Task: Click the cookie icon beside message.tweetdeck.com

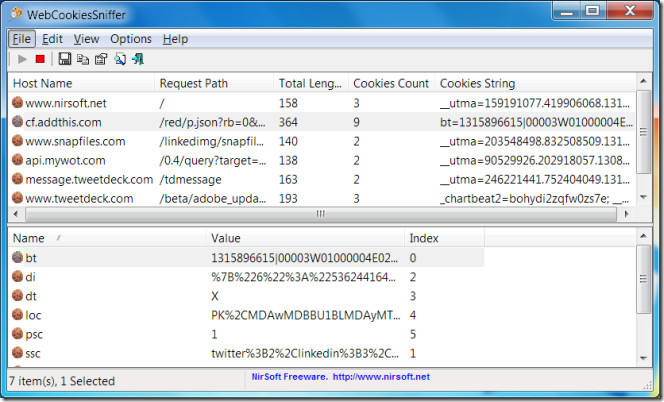Action: (17, 179)
